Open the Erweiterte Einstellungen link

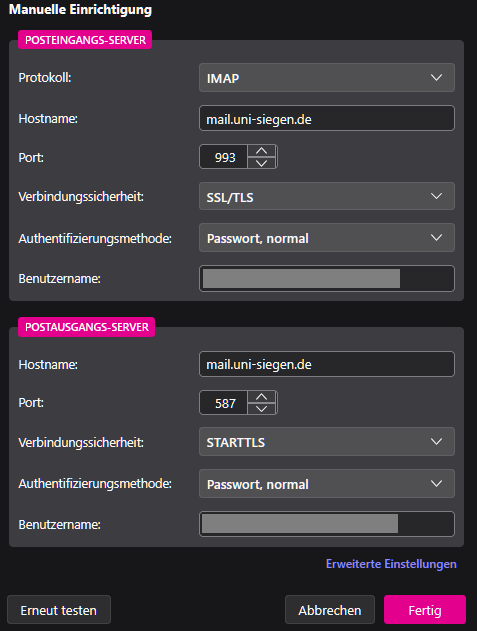click(x=391, y=564)
